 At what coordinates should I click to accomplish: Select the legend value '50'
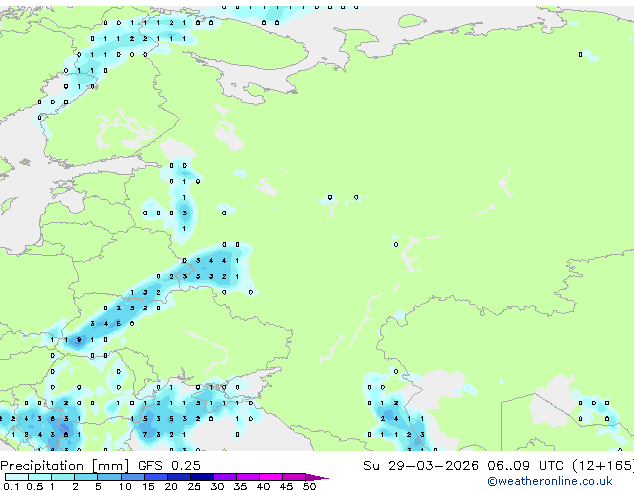(309, 486)
